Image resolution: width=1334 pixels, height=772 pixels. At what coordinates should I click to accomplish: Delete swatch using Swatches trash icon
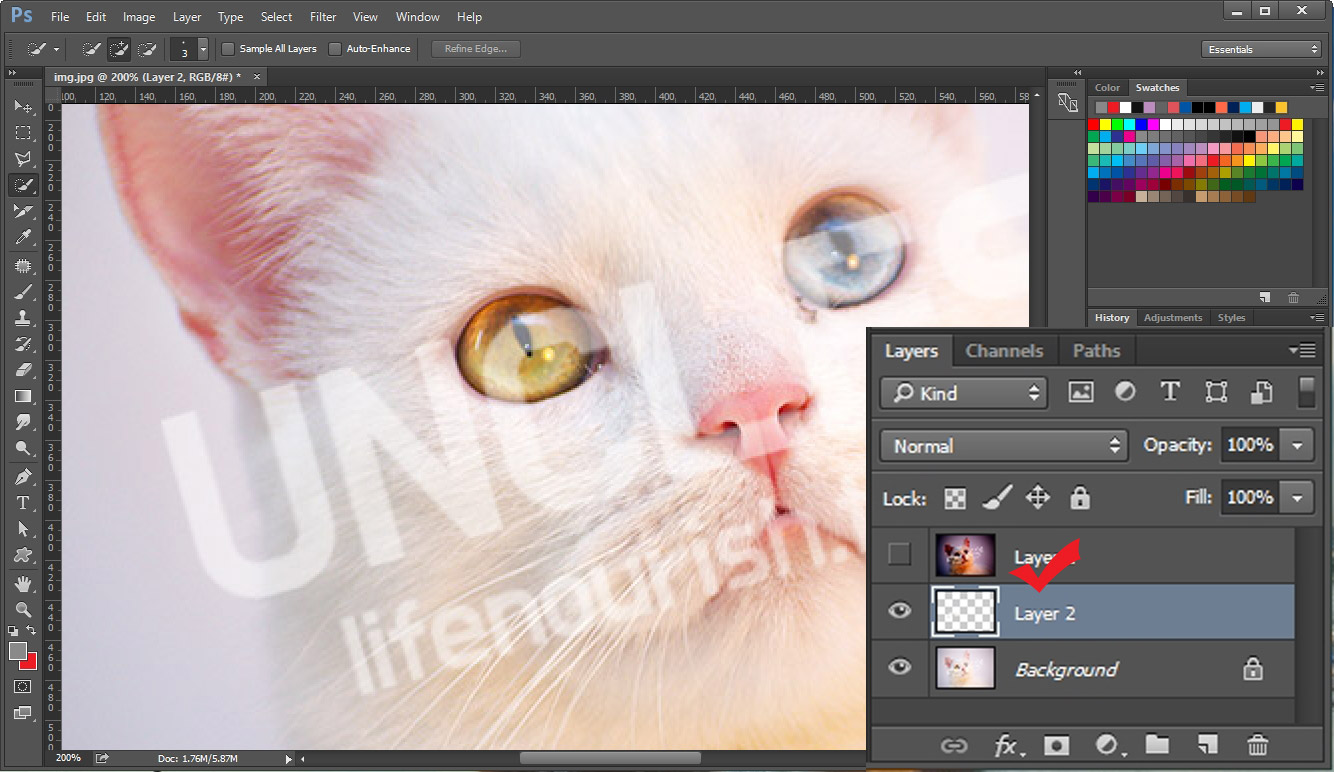tap(1293, 297)
